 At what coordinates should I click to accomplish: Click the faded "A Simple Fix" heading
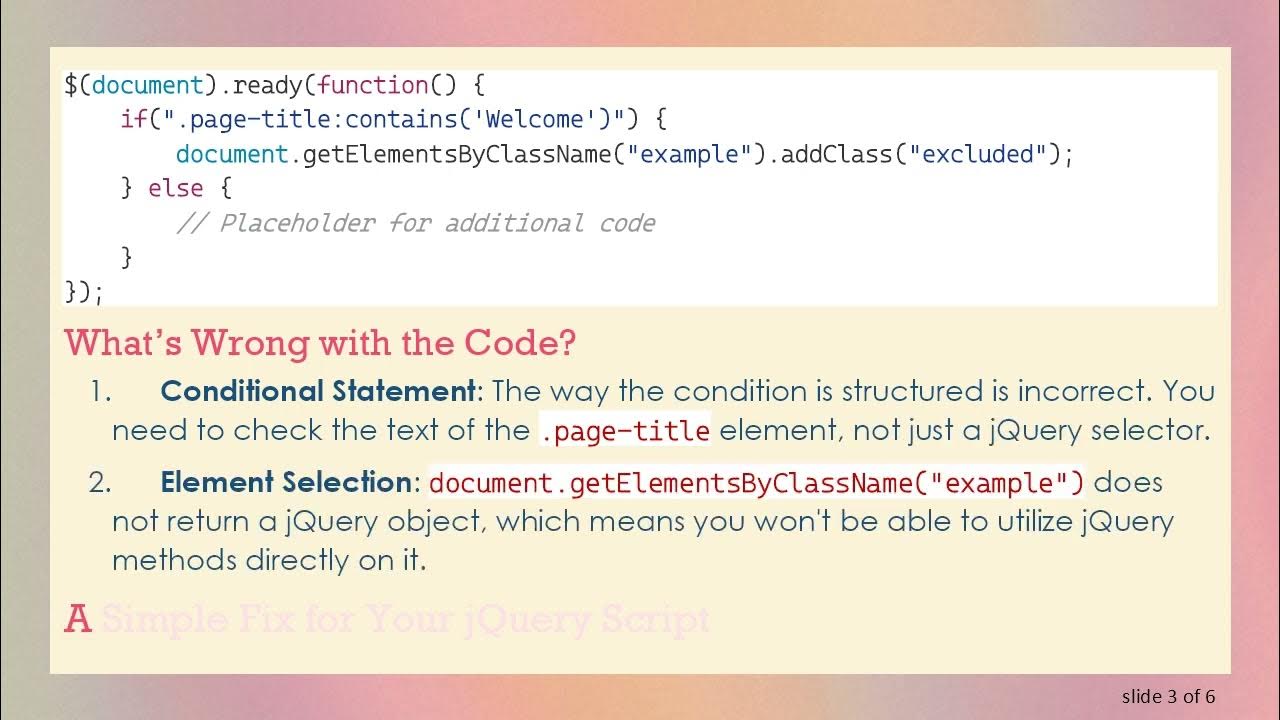click(387, 620)
